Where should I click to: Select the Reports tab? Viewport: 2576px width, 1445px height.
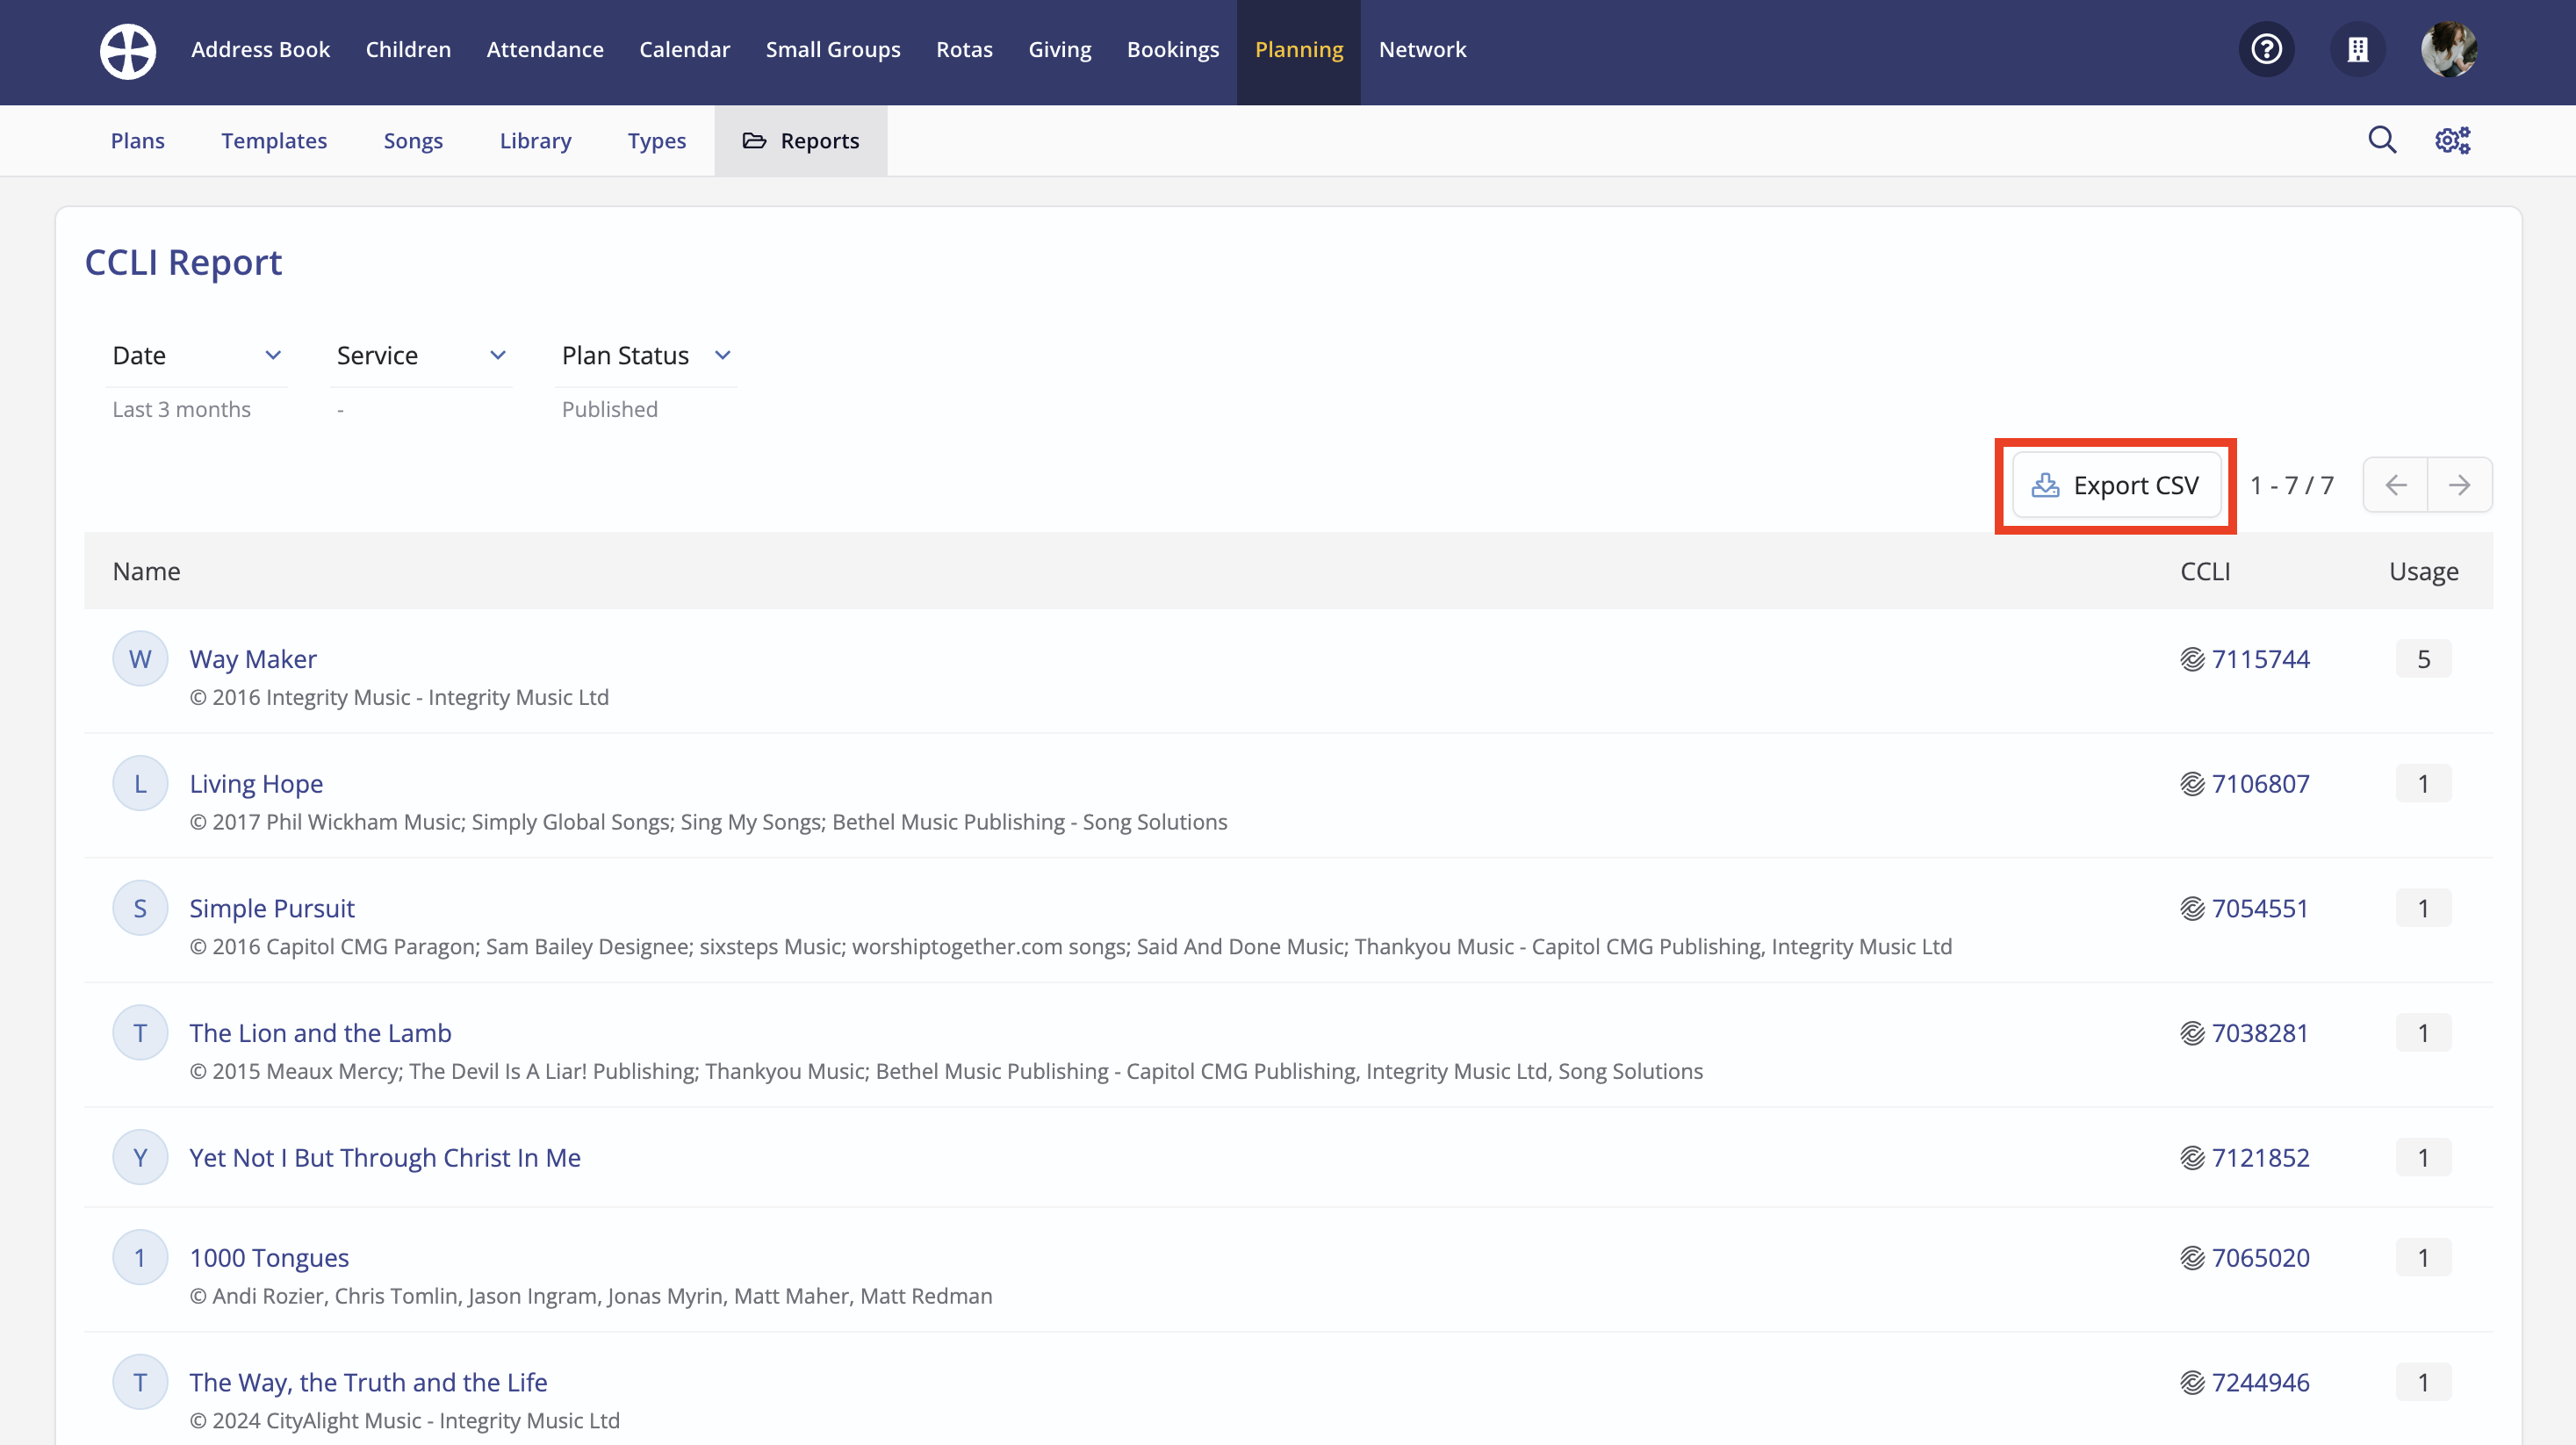pyautogui.click(x=801, y=140)
